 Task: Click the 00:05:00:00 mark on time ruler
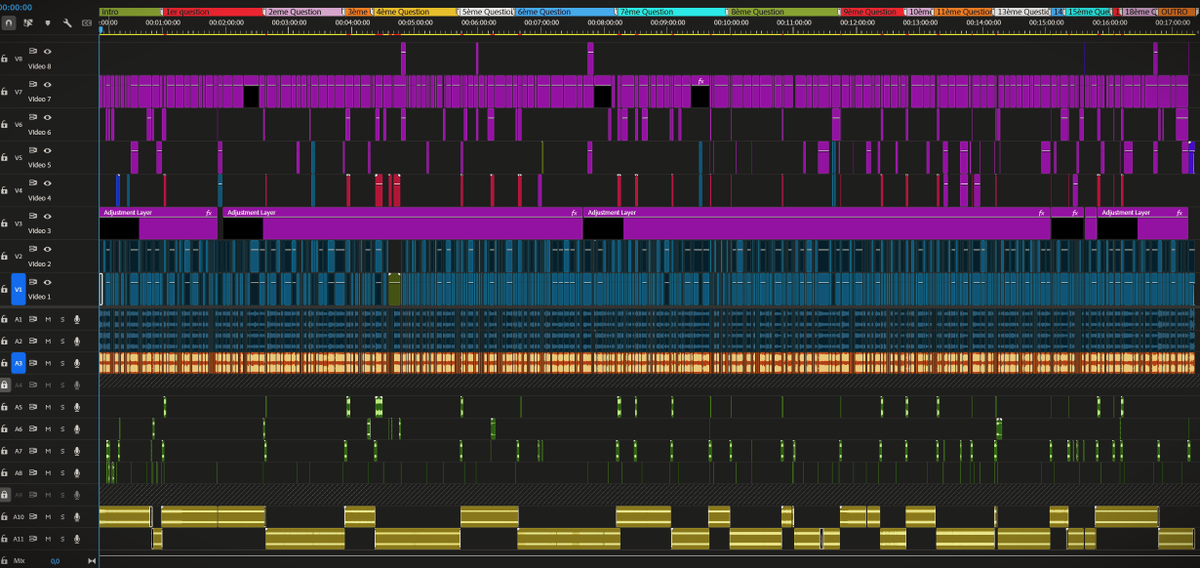click(x=415, y=21)
